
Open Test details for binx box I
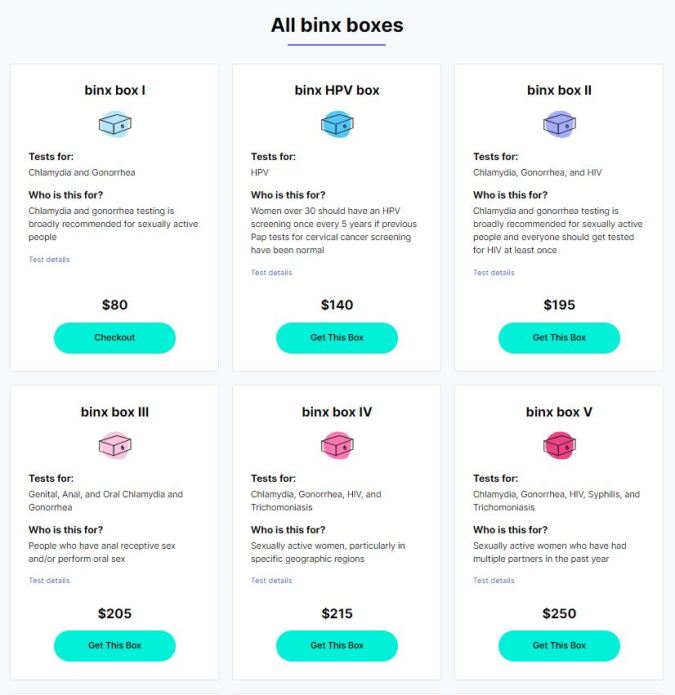tap(49, 260)
